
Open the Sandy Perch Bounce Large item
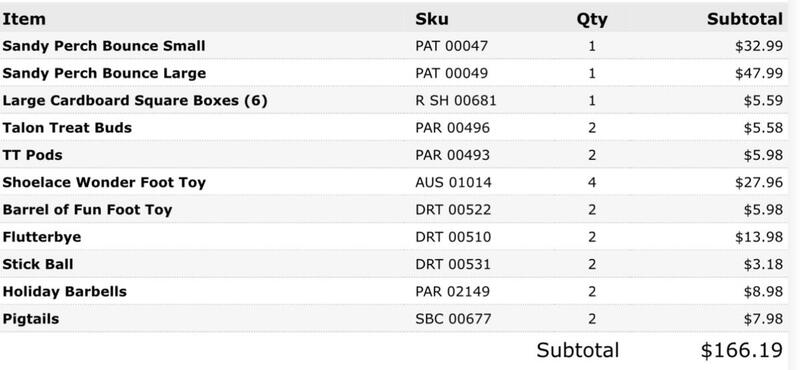click(x=104, y=73)
